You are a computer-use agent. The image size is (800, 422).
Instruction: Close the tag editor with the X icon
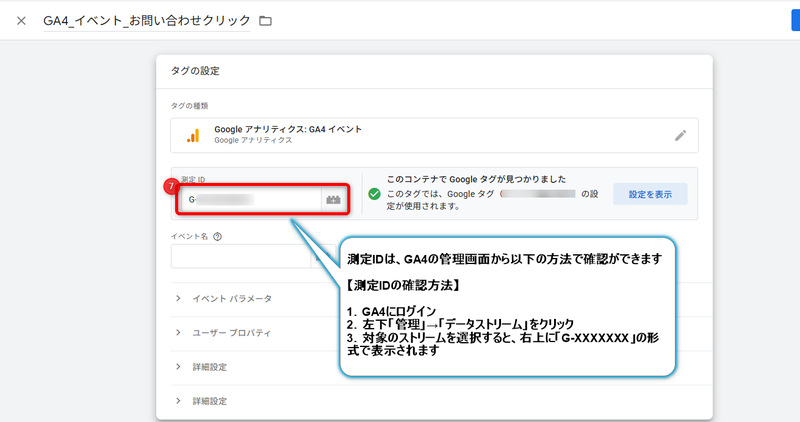pyautogui.click(x=21, y=21)
